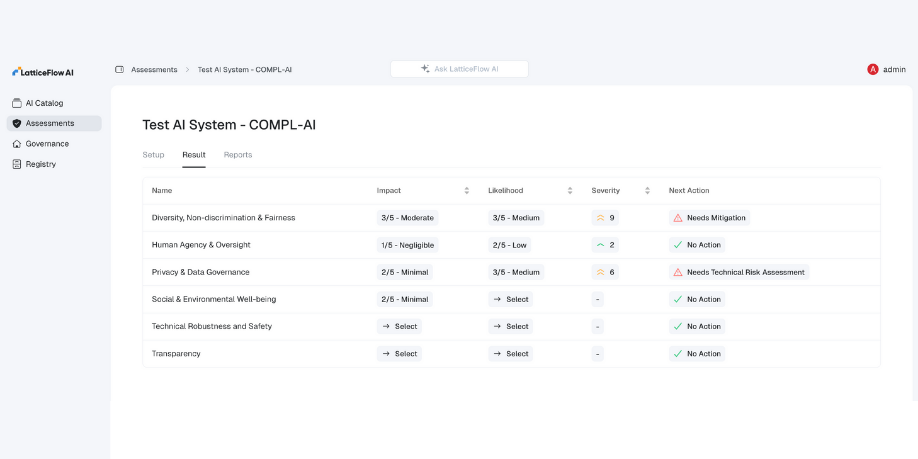Click No Action badge for Technical Robustness and Safety

click(697, 327)
